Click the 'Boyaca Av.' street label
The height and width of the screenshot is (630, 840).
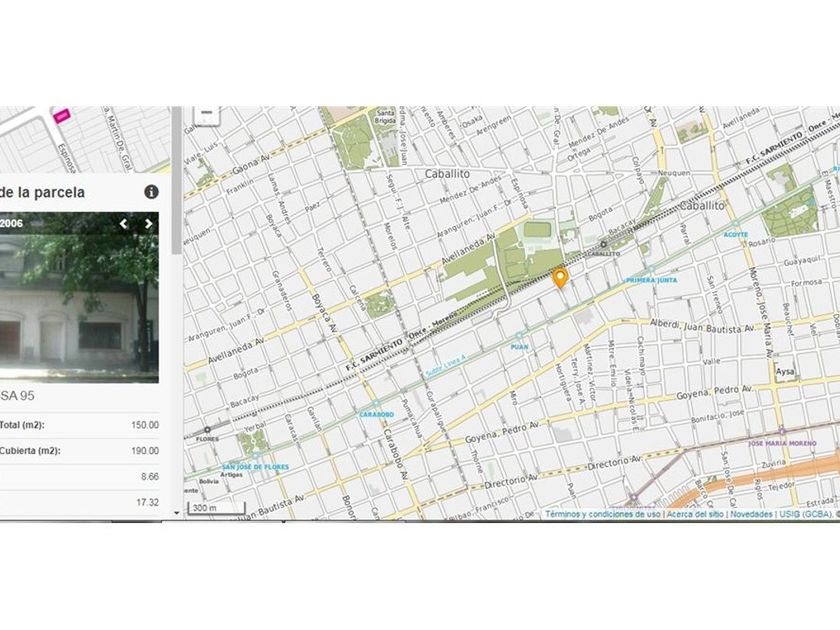pyautogui.click(x=324, y=313)
